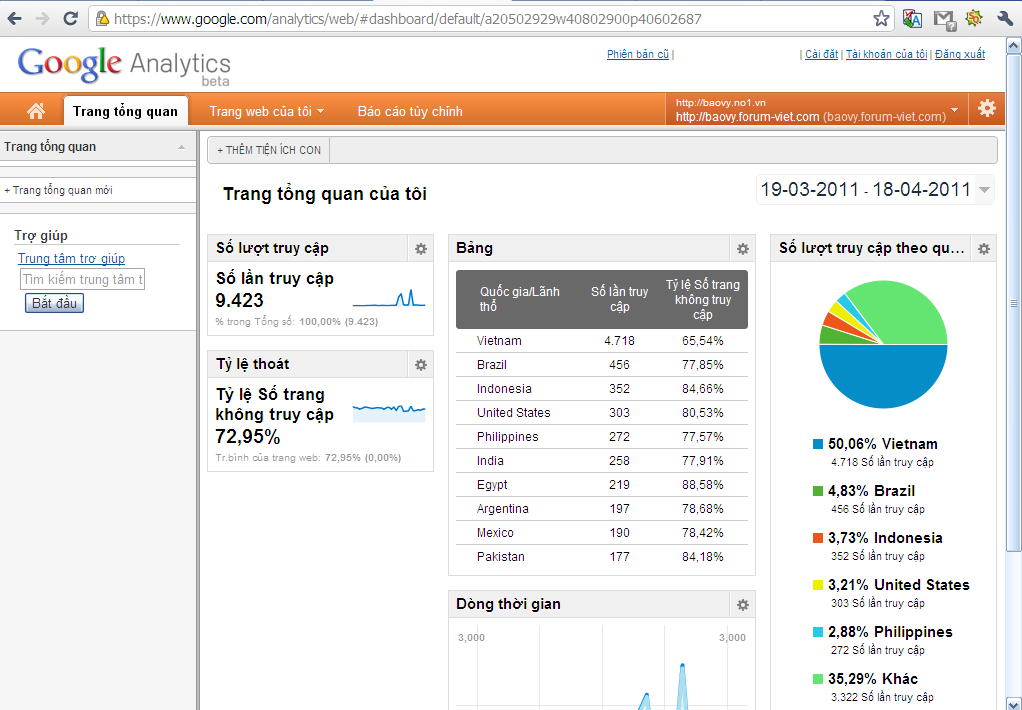Click the help center search field
The image size is (1022, 710).
pos(82,279)
